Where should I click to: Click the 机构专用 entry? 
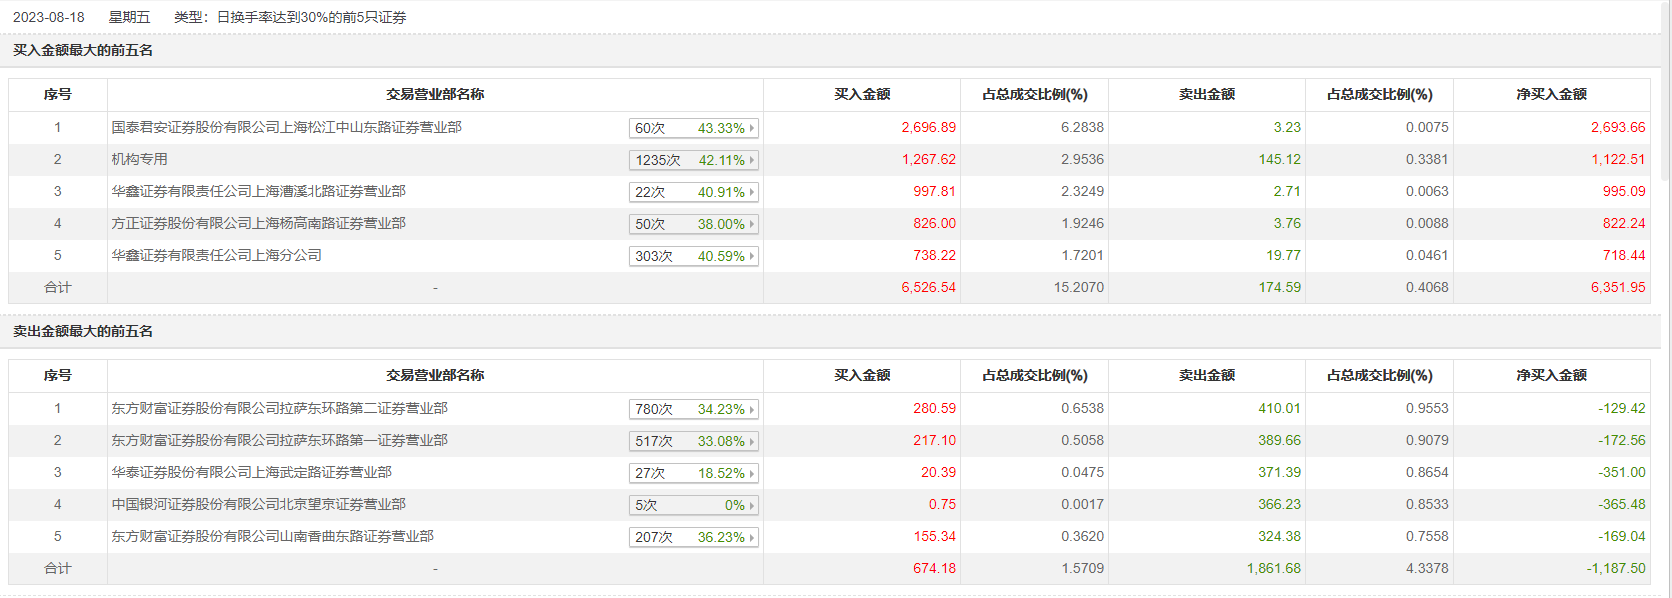(139, 159)
